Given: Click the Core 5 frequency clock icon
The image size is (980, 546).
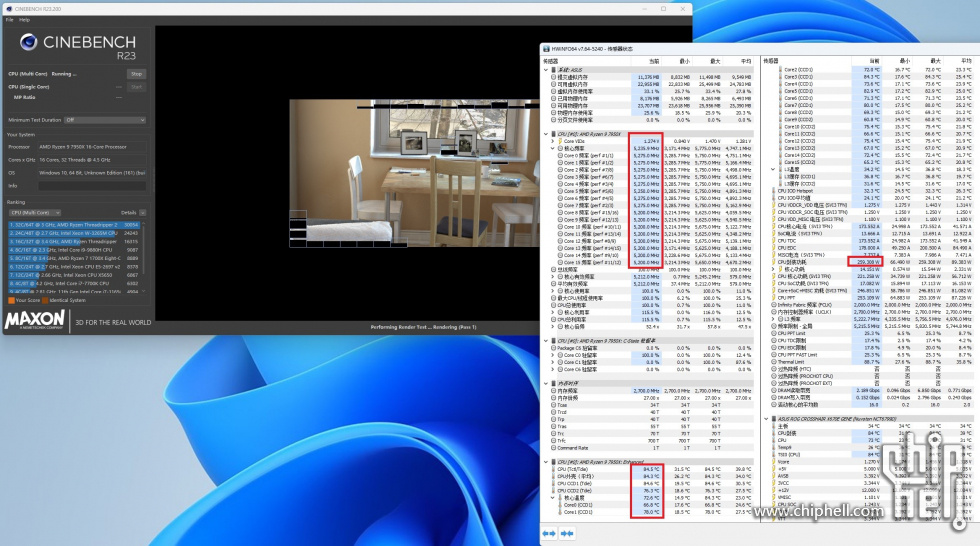Looking at the screenshot, I should pyautogui.click(x=561, y=191).
